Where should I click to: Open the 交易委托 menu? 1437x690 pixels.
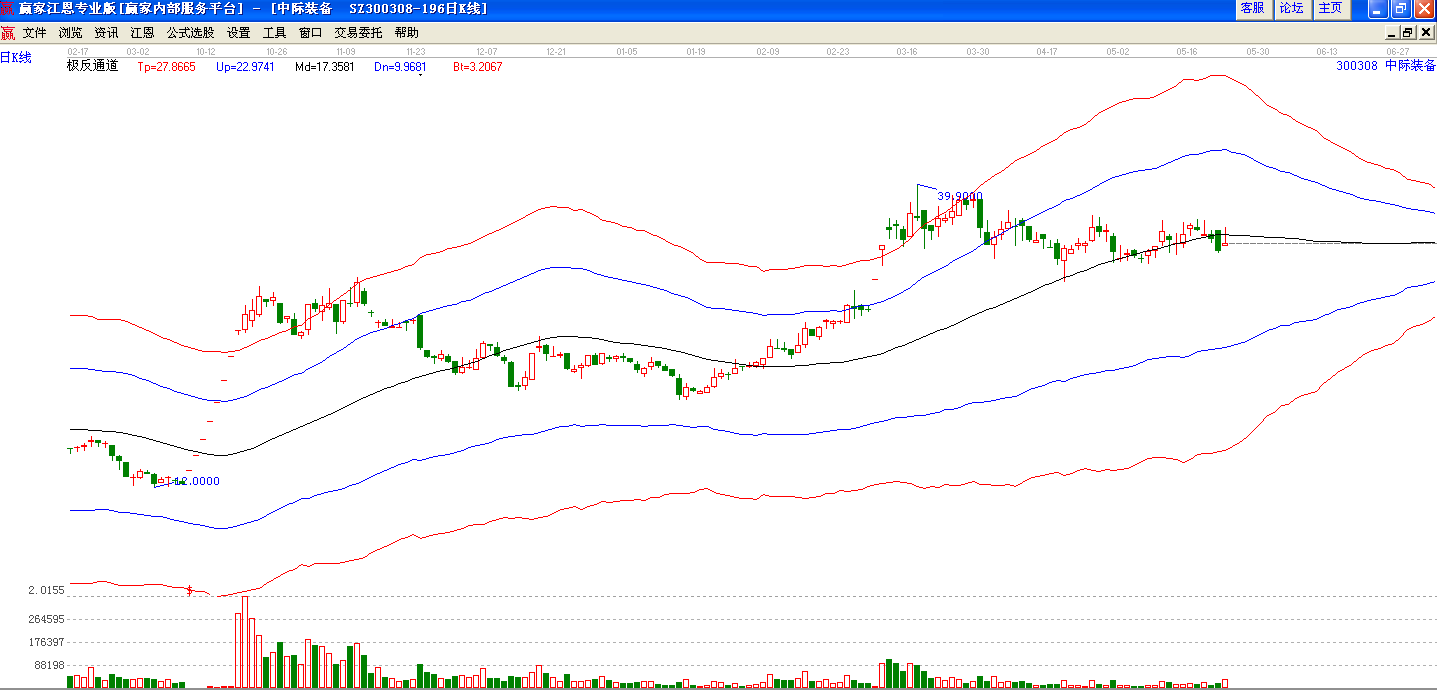359,33
